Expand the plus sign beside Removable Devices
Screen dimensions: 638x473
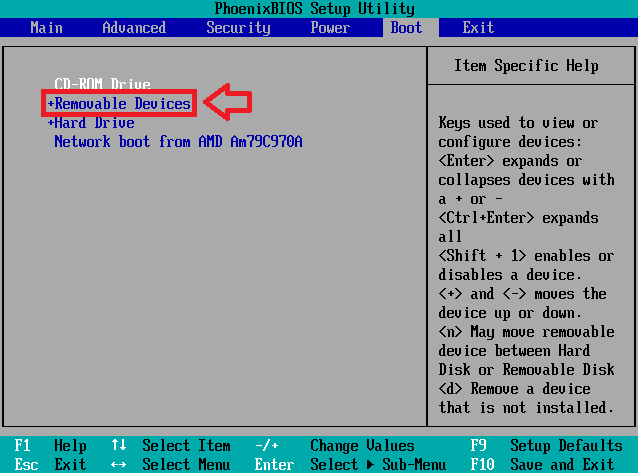(x=51, y=103)
